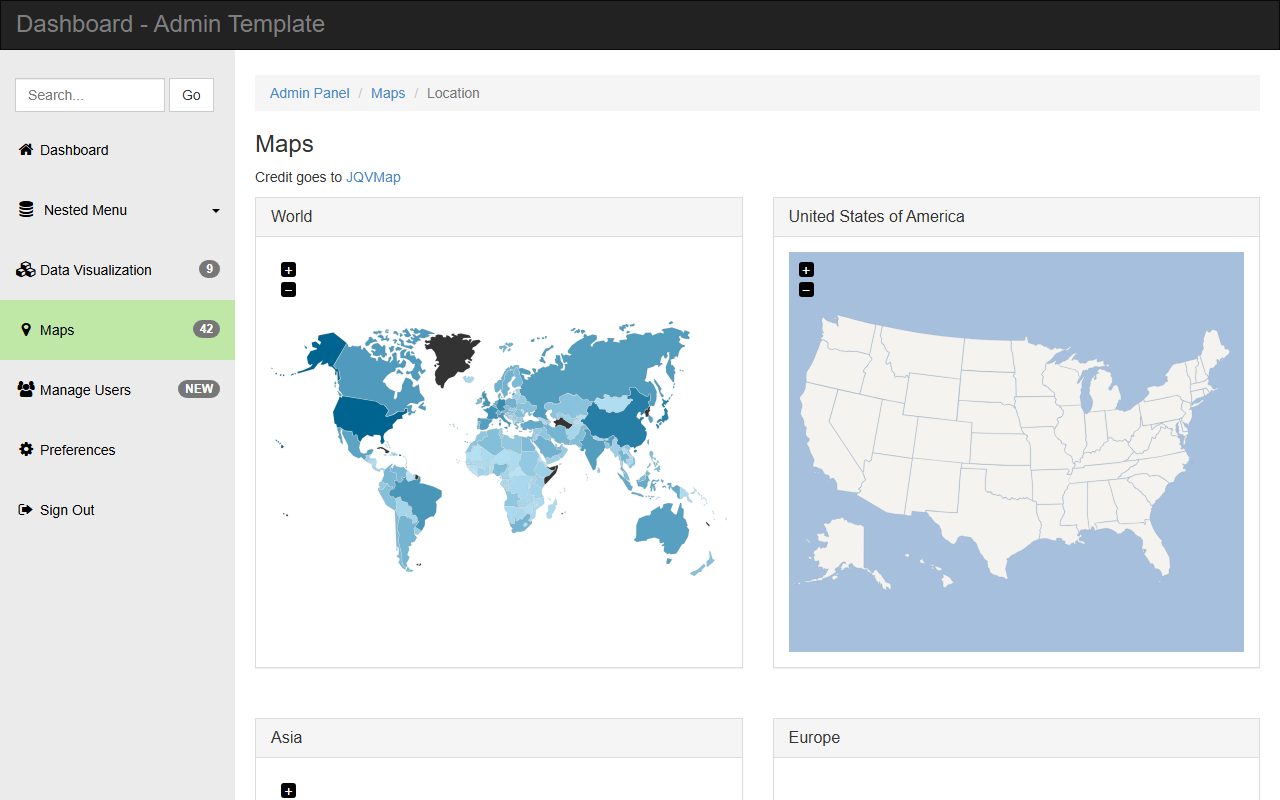Click the United States of America heading
The width and height of the screenshot is (1280, 800).
(x=1016, y=217)
